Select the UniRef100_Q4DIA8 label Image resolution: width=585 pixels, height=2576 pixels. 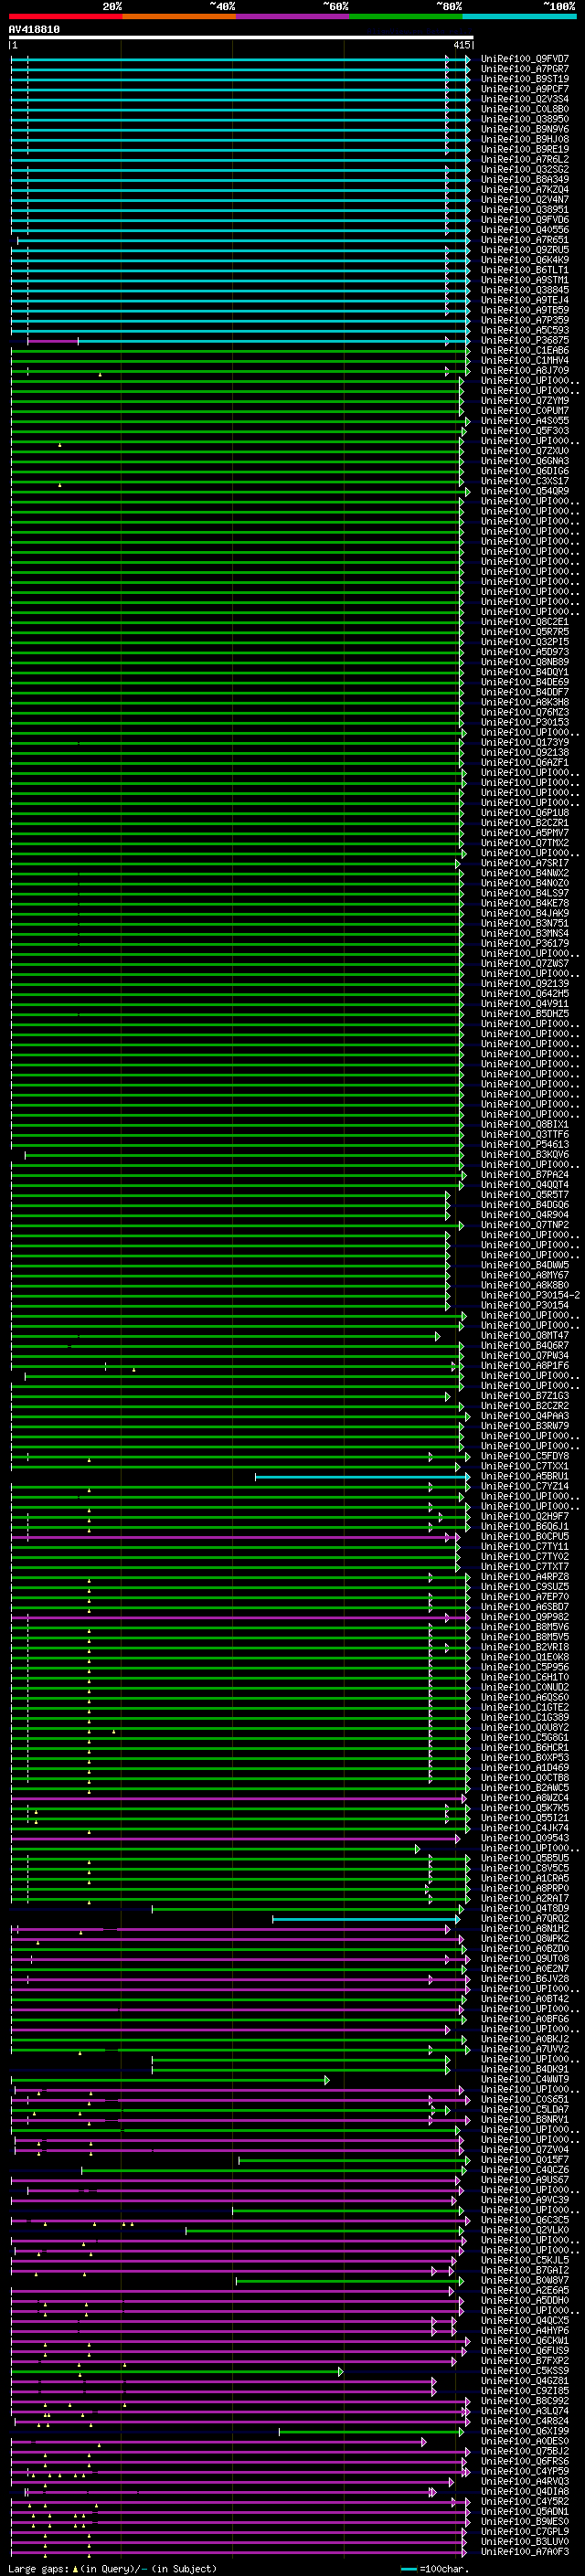[x=524, y=2491]
